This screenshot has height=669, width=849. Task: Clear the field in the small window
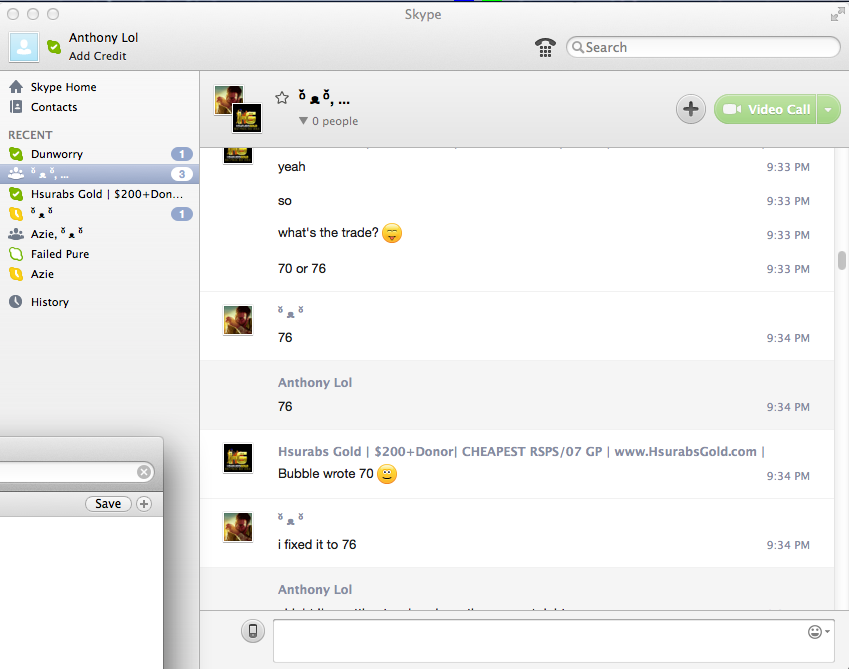click(x=143, y=472)
